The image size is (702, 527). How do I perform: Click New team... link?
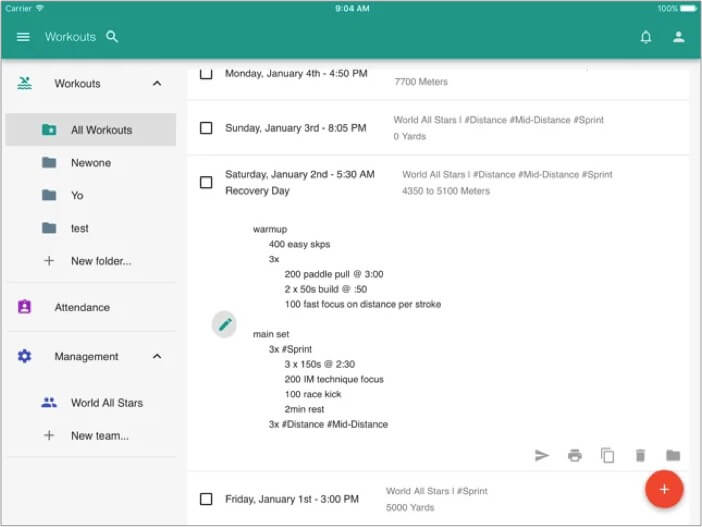100,435
